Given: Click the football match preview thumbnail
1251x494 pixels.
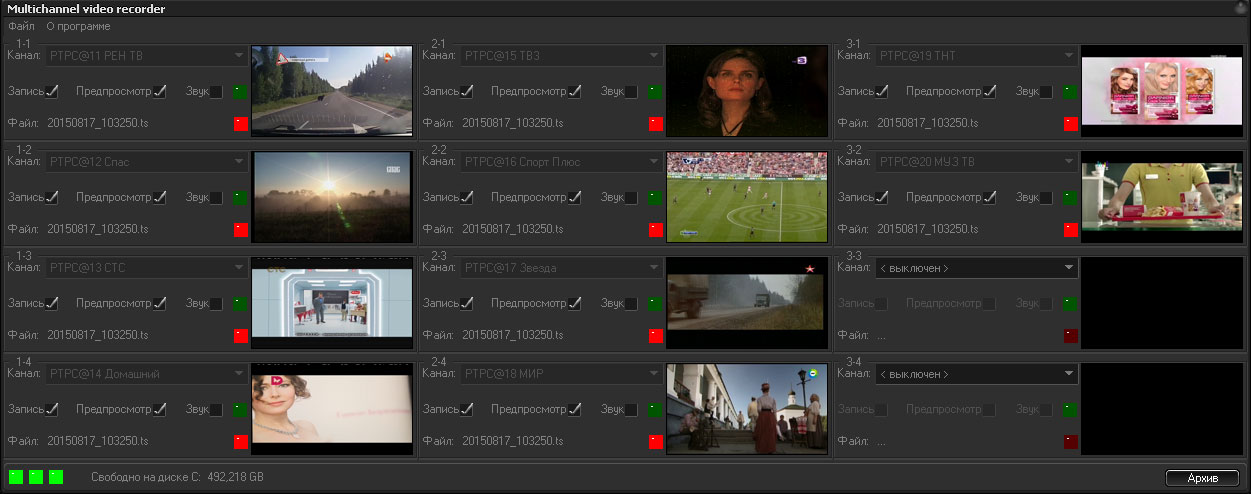Looking at the screenshot, I should [x=747, y=197].
